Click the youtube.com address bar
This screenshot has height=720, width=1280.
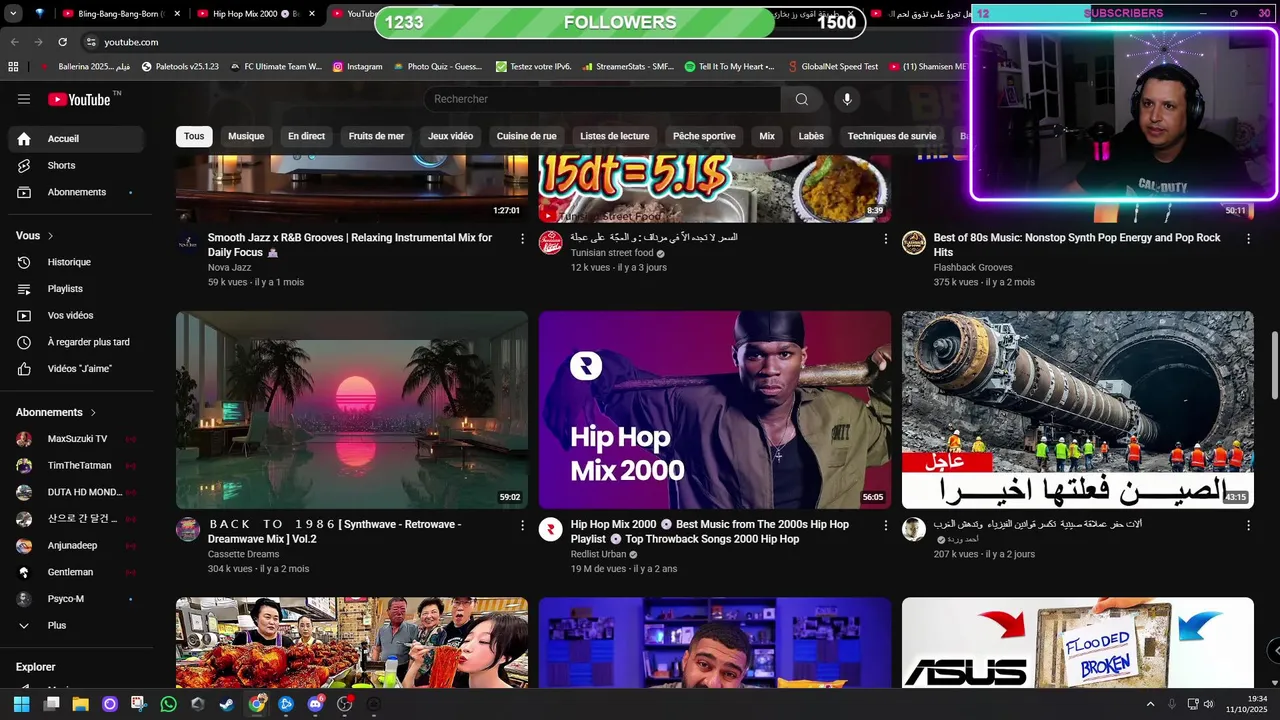click(x=131, y=42)
